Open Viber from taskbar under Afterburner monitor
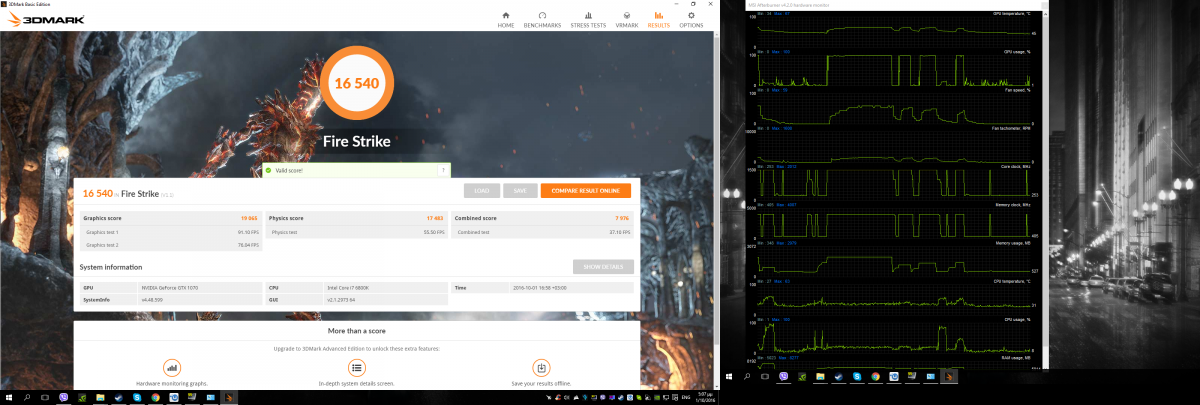The height and width of the screenshot is (405, 1200). (x=784, y=377)
